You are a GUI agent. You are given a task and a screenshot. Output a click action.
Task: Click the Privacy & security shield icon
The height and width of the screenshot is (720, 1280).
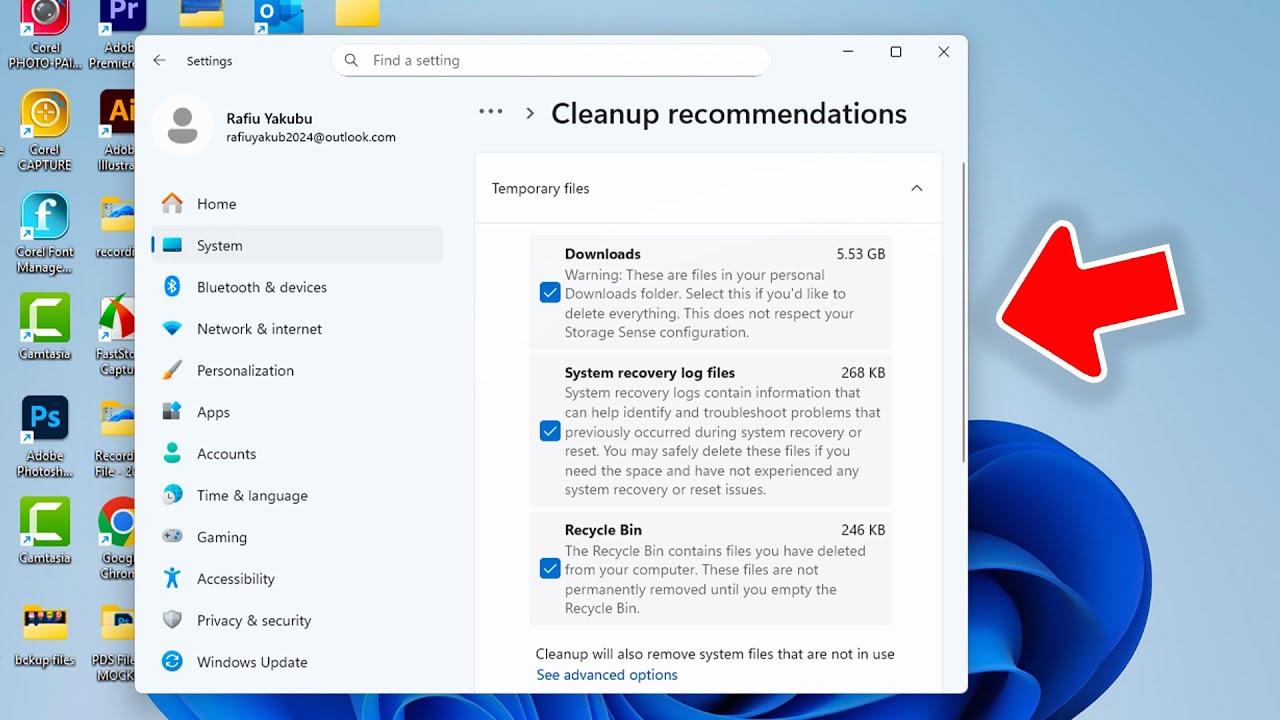(x=172, y=620)
